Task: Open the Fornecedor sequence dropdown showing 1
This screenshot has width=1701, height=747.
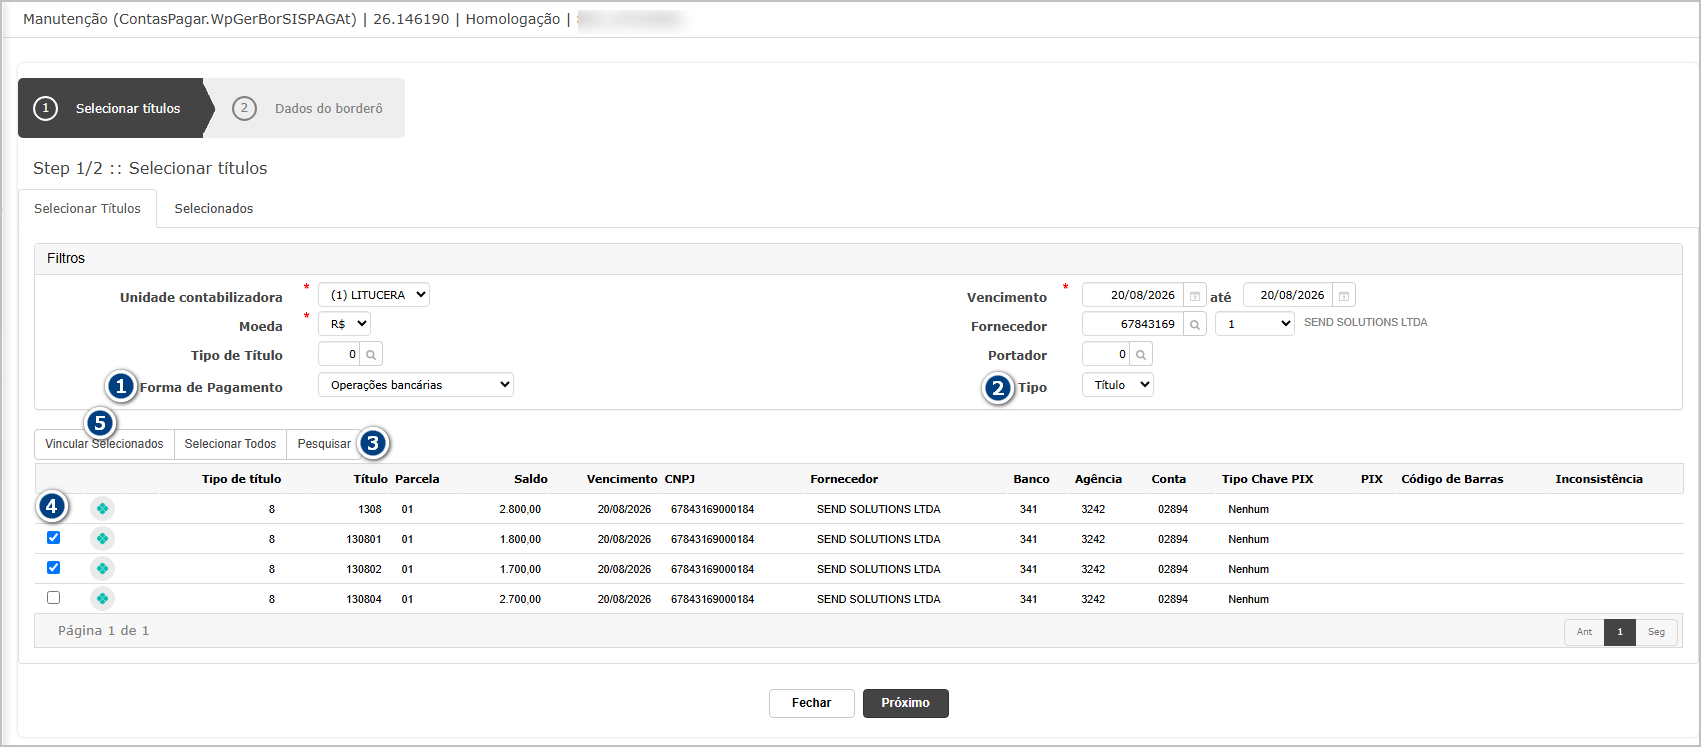Action: (1255, 324)
